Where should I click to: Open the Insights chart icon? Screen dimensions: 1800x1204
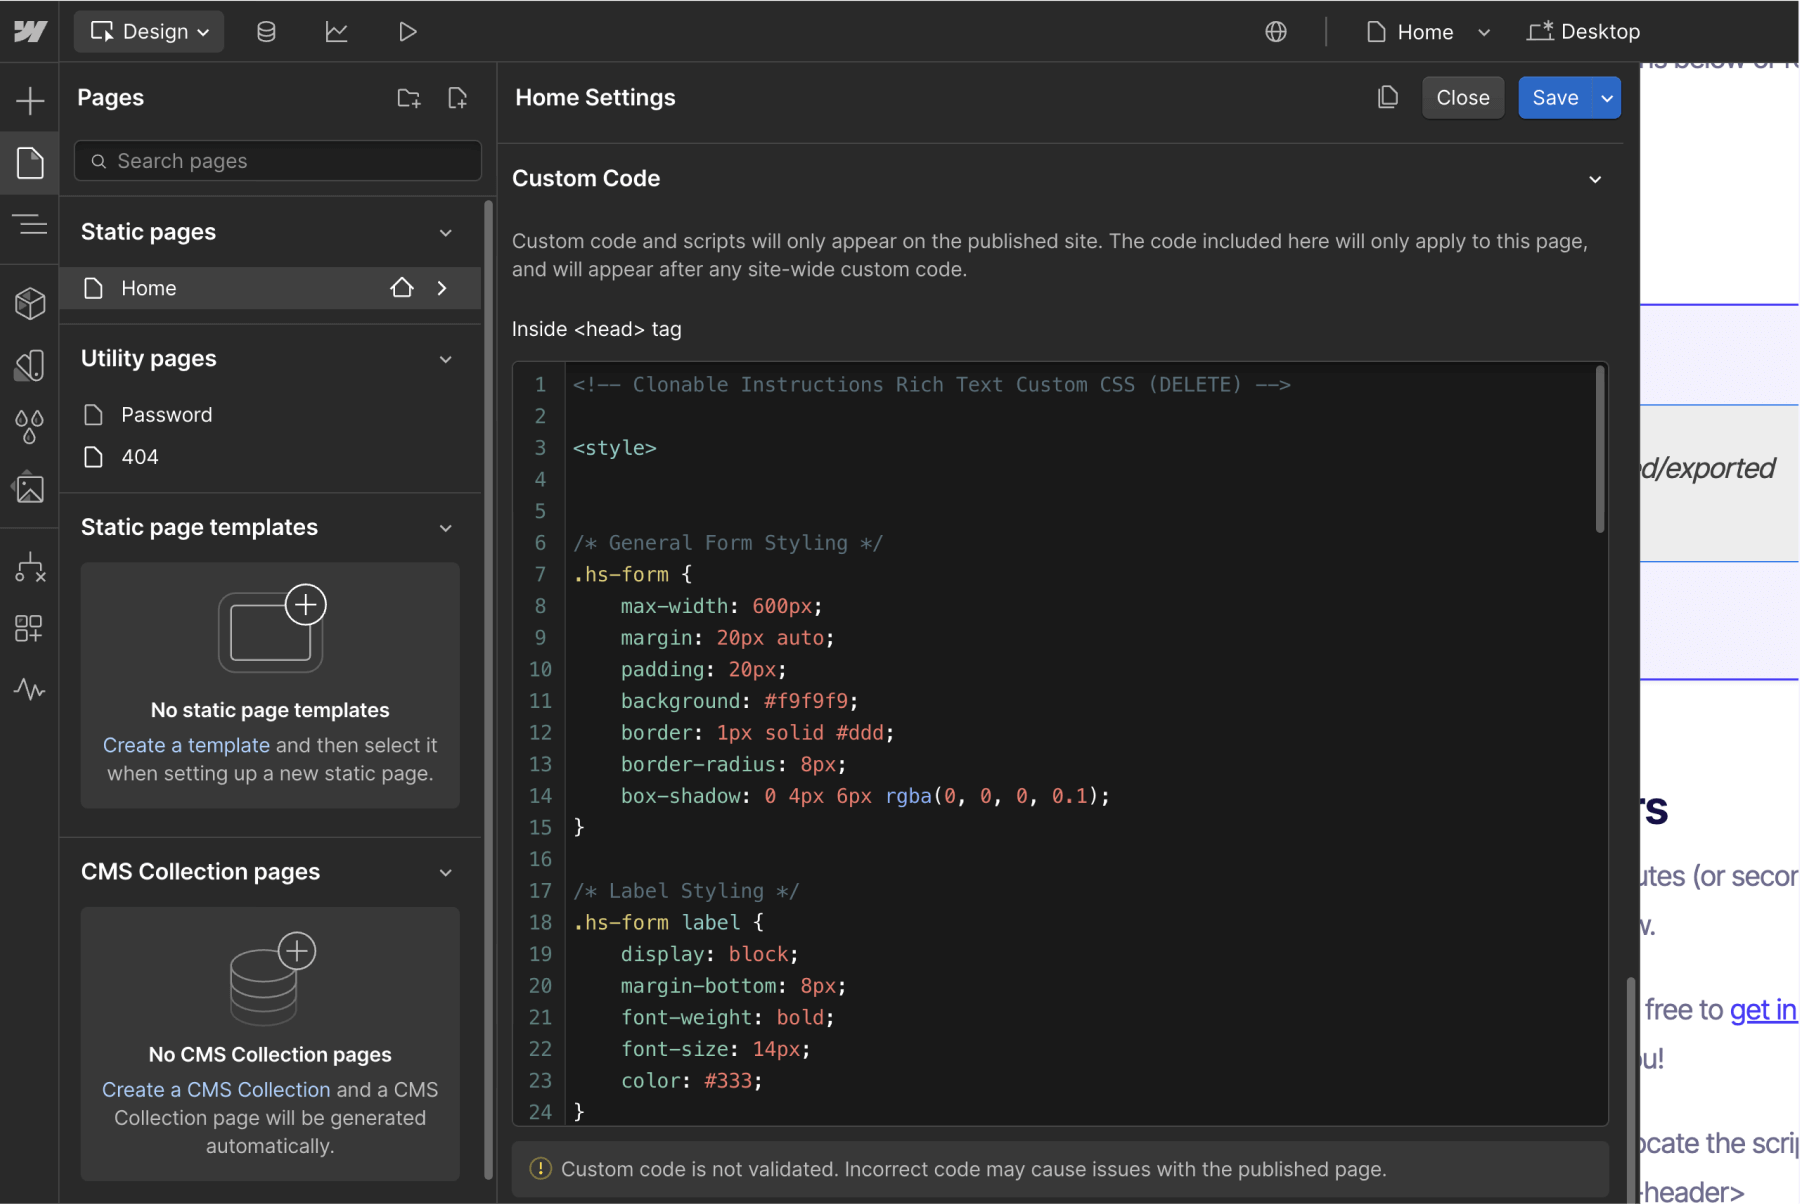336,32
